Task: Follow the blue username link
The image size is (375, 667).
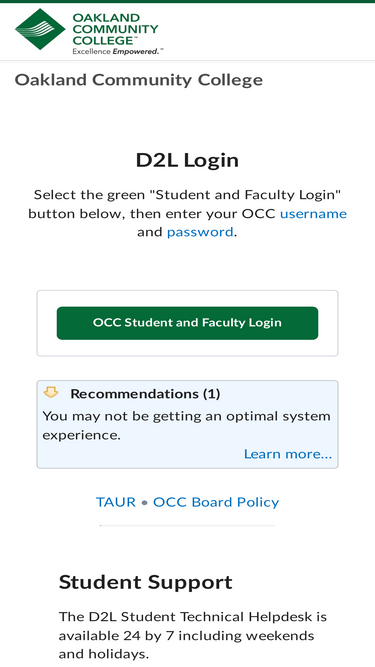Action: click(313, 214)
